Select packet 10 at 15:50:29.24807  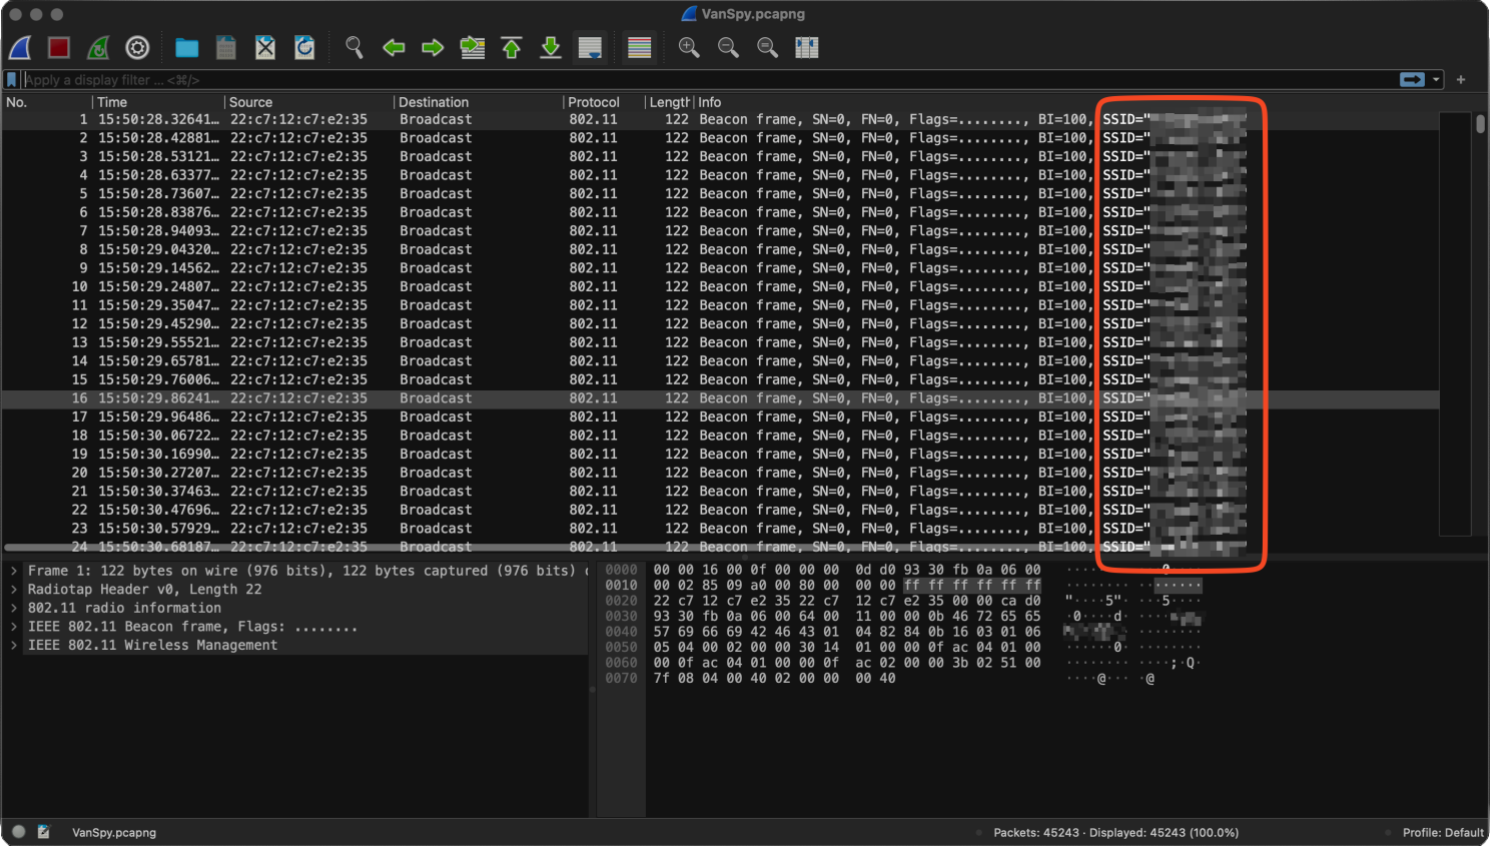tap(720, 287)
